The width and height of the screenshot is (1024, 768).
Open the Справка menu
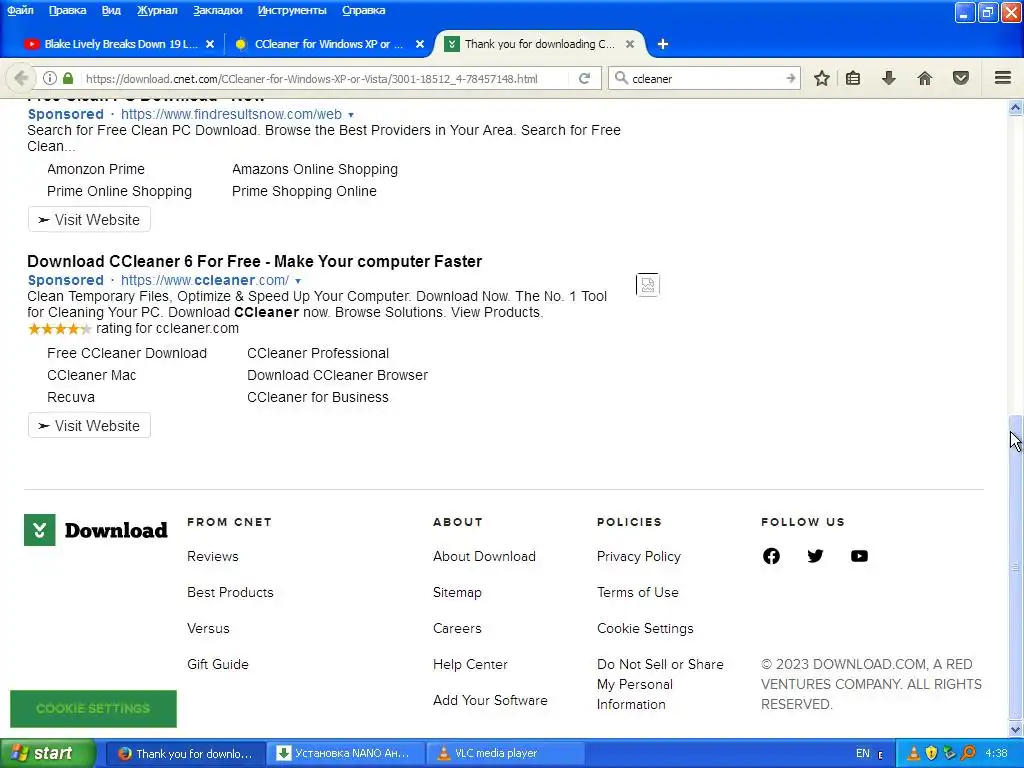363,10
